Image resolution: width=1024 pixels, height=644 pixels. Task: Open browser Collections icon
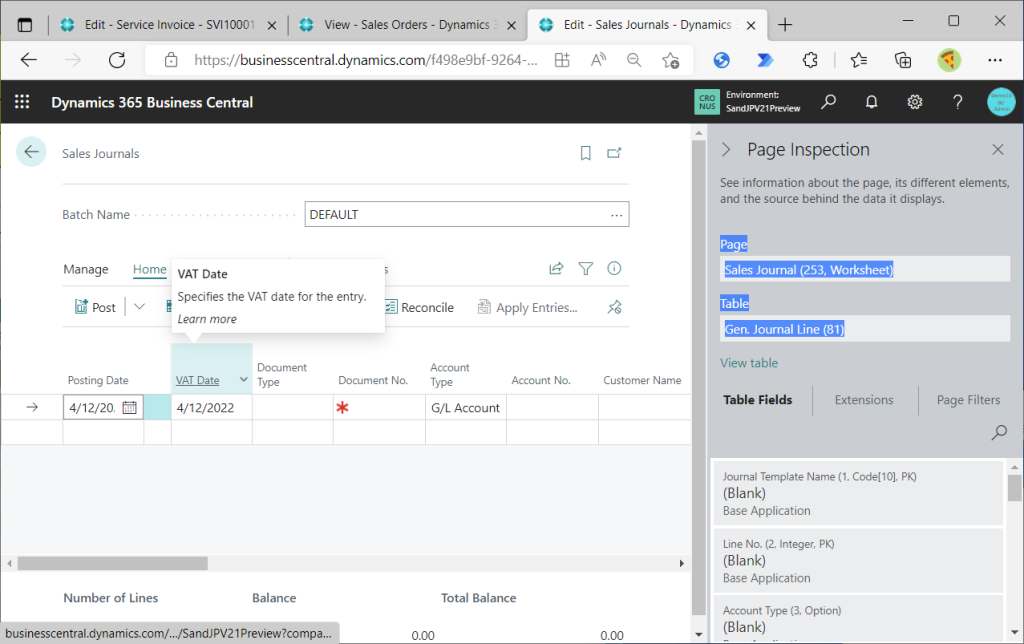pyautogui.click(x=903, y=60)
